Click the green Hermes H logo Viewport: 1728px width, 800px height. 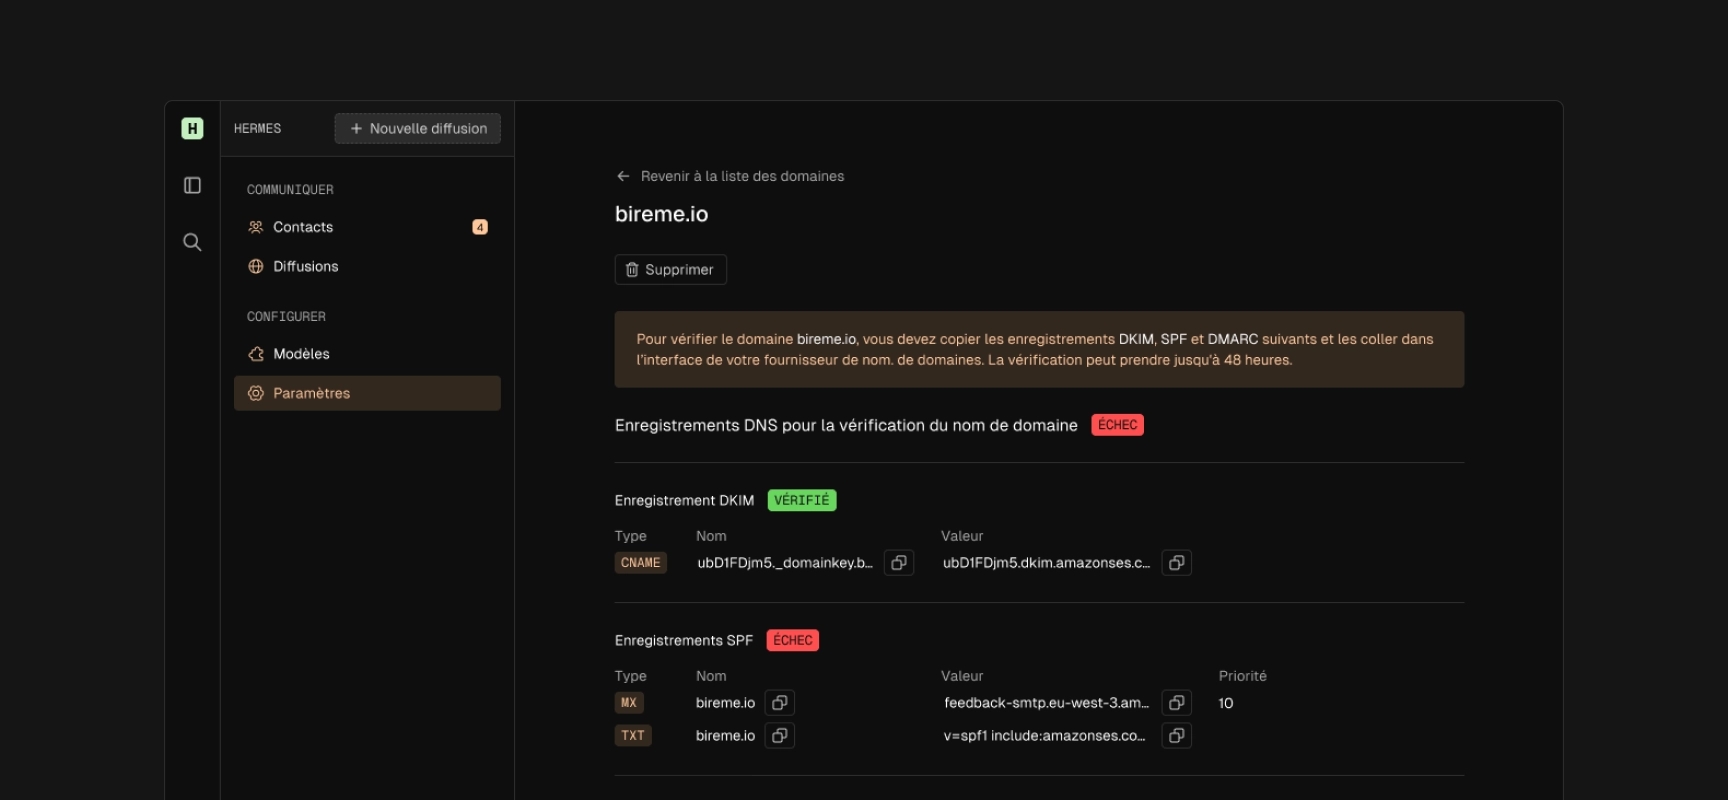(x=192, y=128)
